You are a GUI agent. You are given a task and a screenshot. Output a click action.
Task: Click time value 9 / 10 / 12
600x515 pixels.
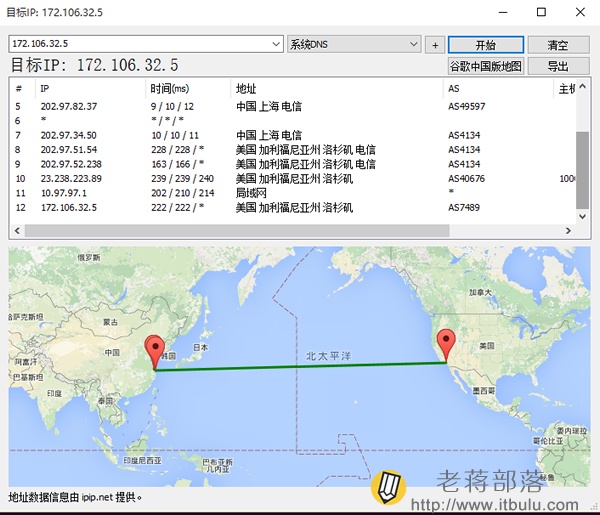172,106
